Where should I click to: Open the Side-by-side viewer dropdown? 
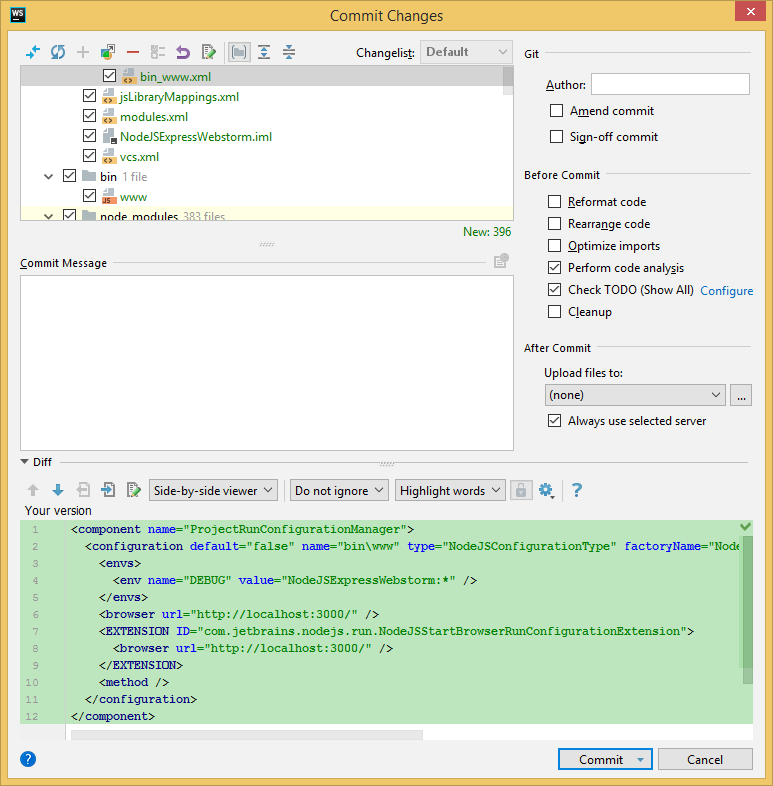[x=214, y=490]
